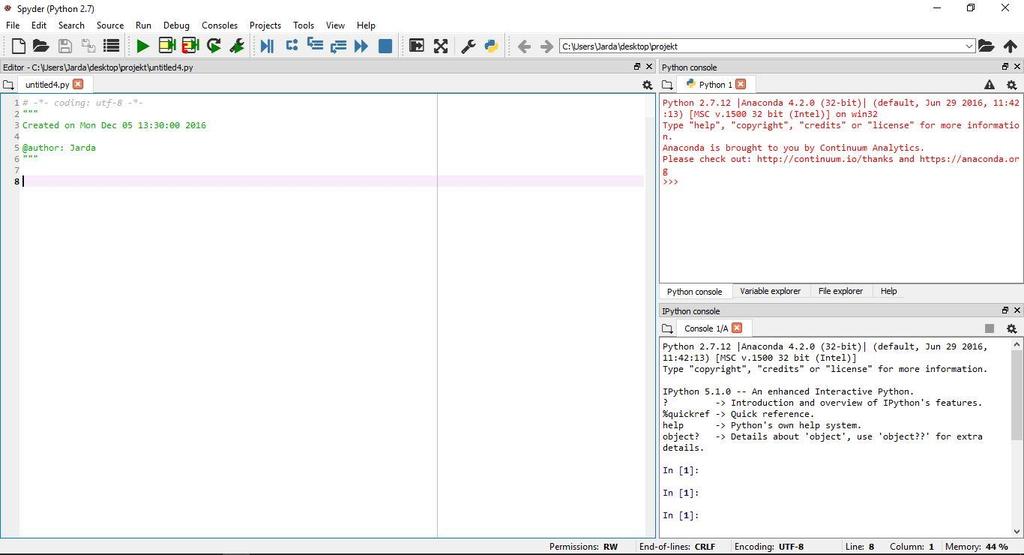Click the Python console >>> prompt
This screenshot has width=1024, height=555.
670,182
